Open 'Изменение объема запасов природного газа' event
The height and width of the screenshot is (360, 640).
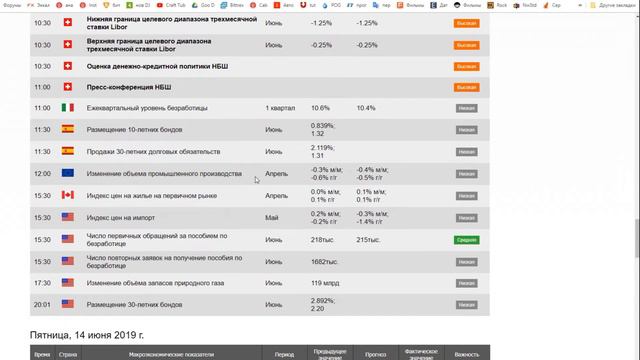[155, 283]
